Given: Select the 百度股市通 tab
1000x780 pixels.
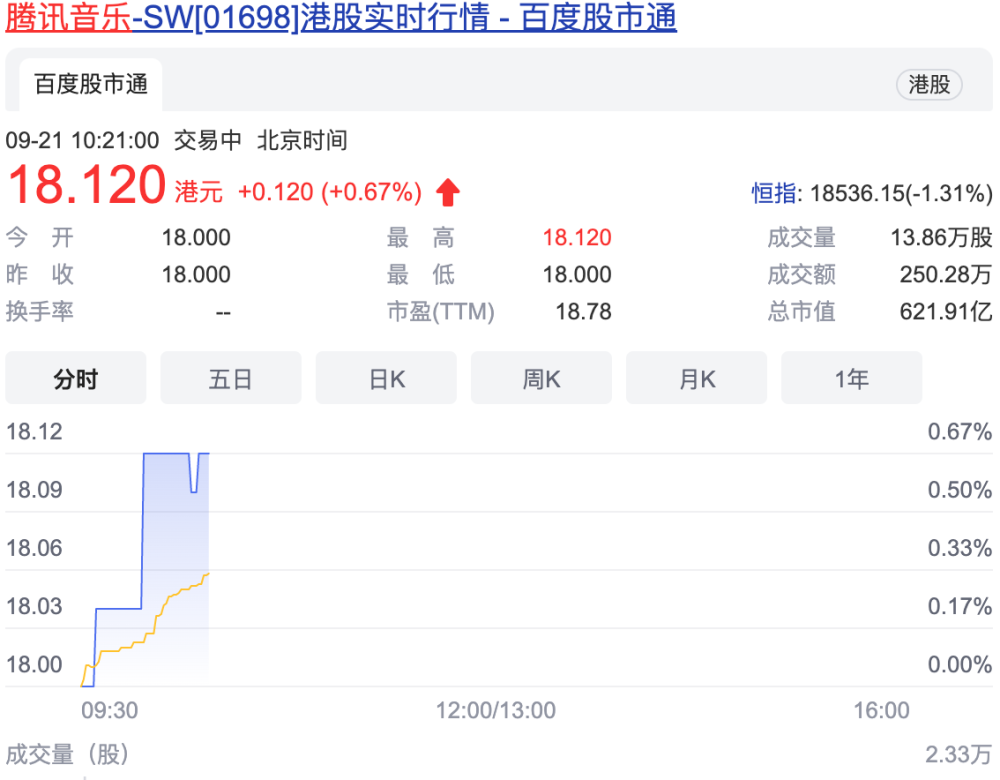Looking at the screenshot, I should point(91,84).
